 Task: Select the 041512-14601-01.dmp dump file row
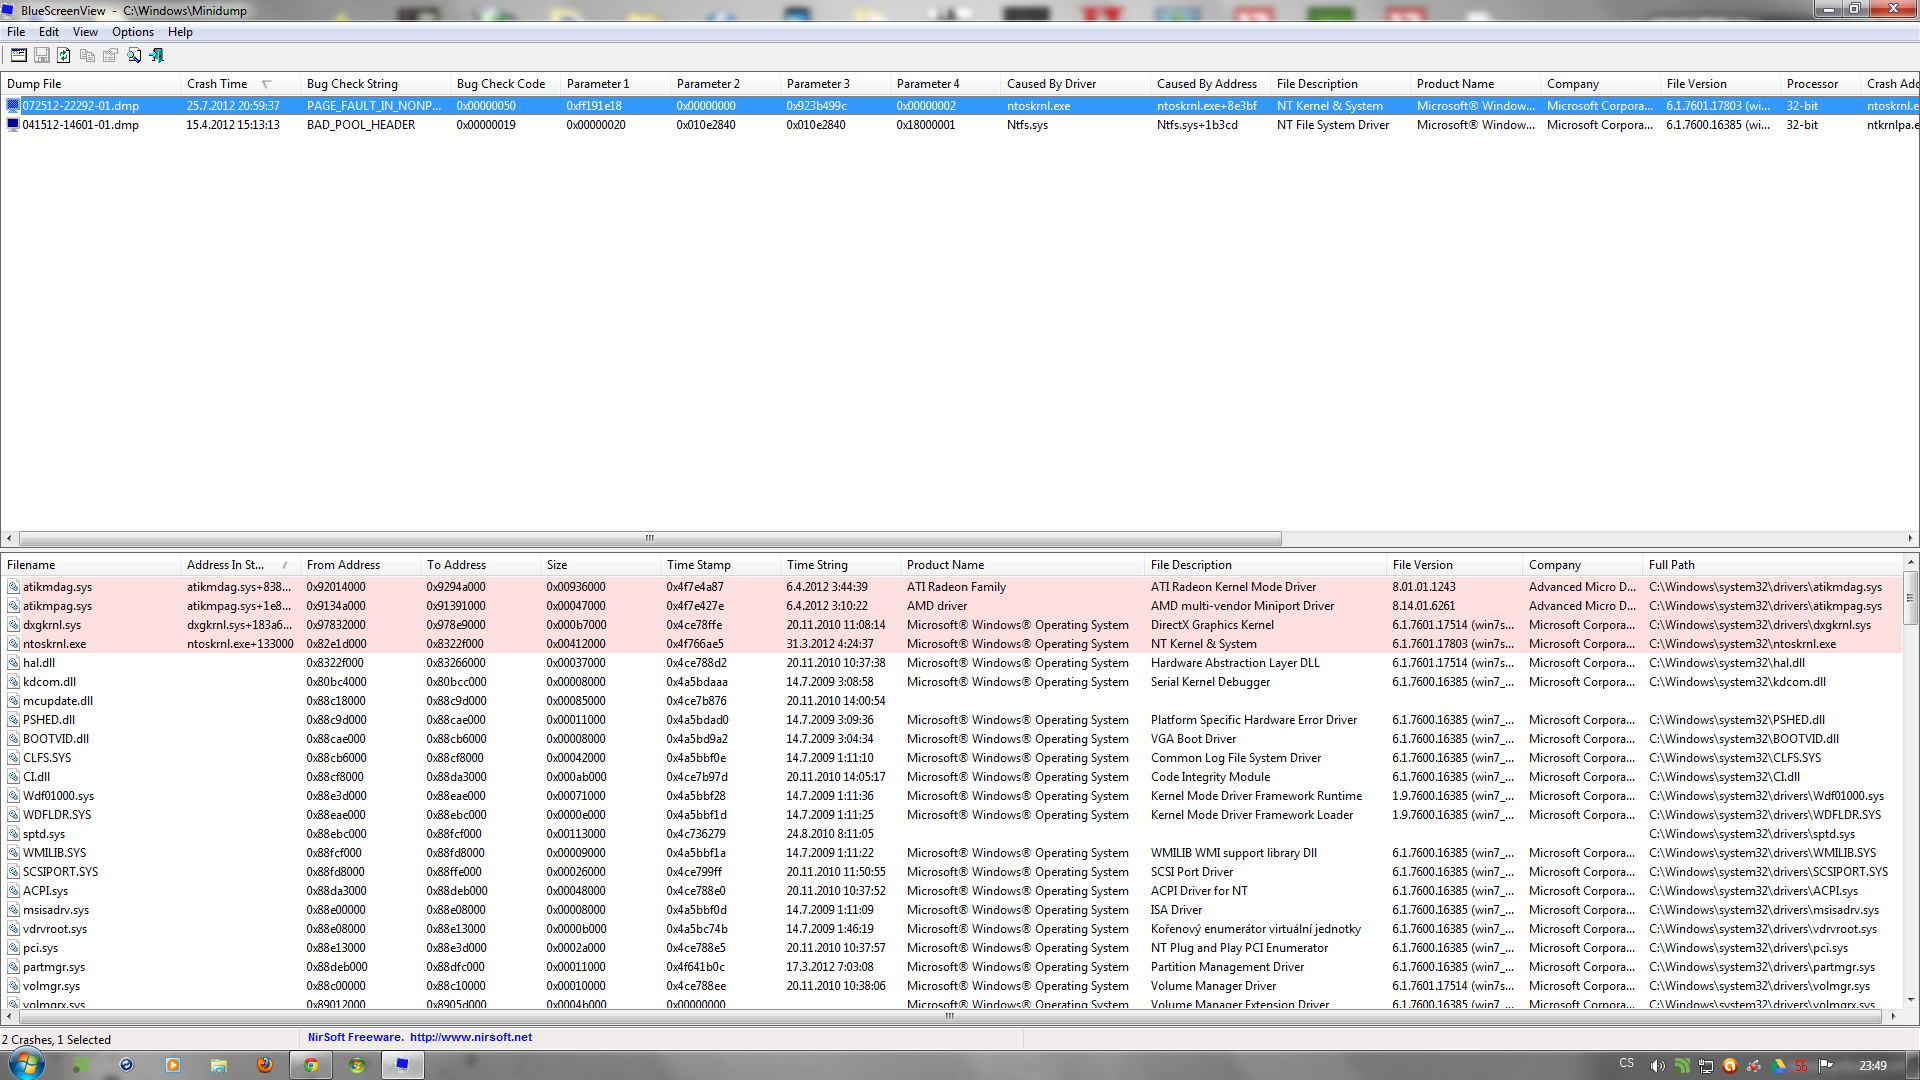(80, 125)
